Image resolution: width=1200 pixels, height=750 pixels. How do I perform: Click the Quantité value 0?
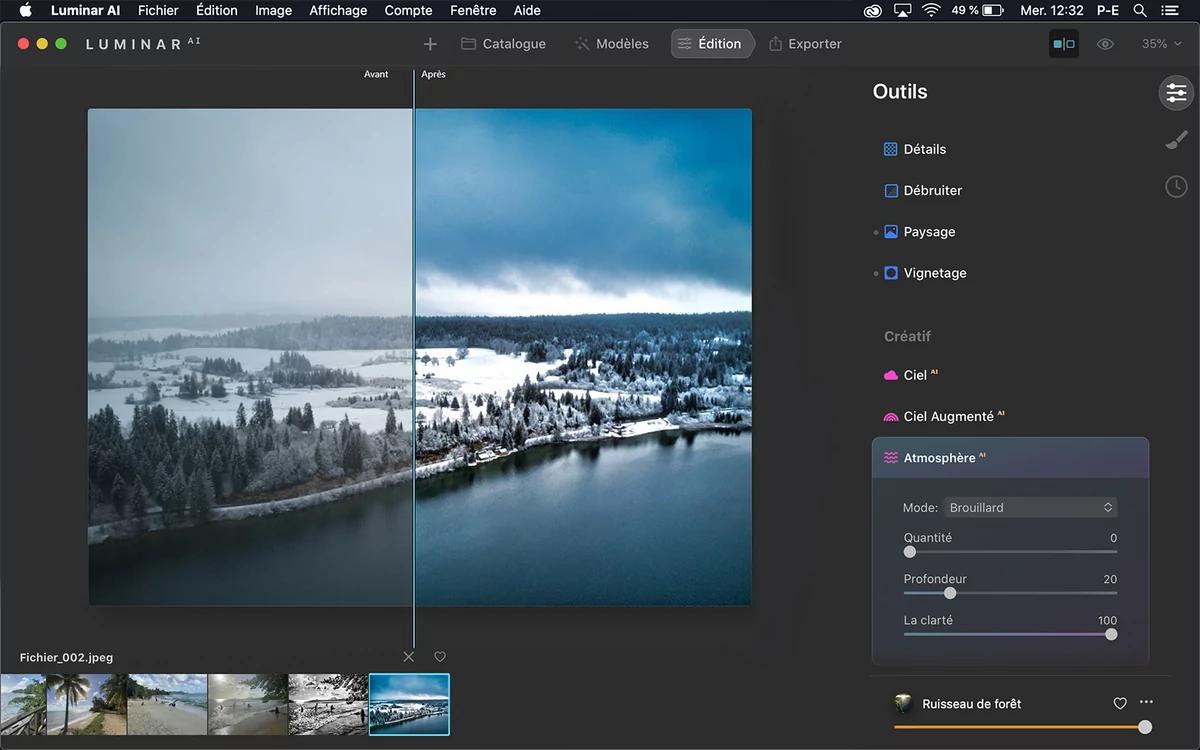[1113, 538]
